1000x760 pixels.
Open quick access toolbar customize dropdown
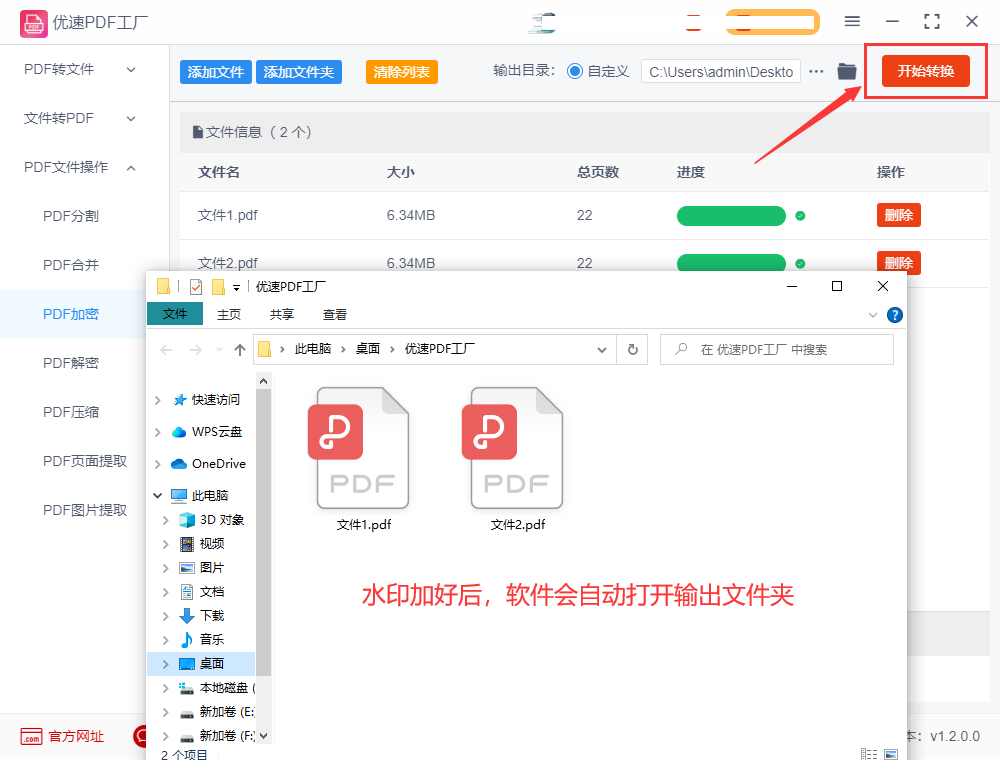(236, 288)
